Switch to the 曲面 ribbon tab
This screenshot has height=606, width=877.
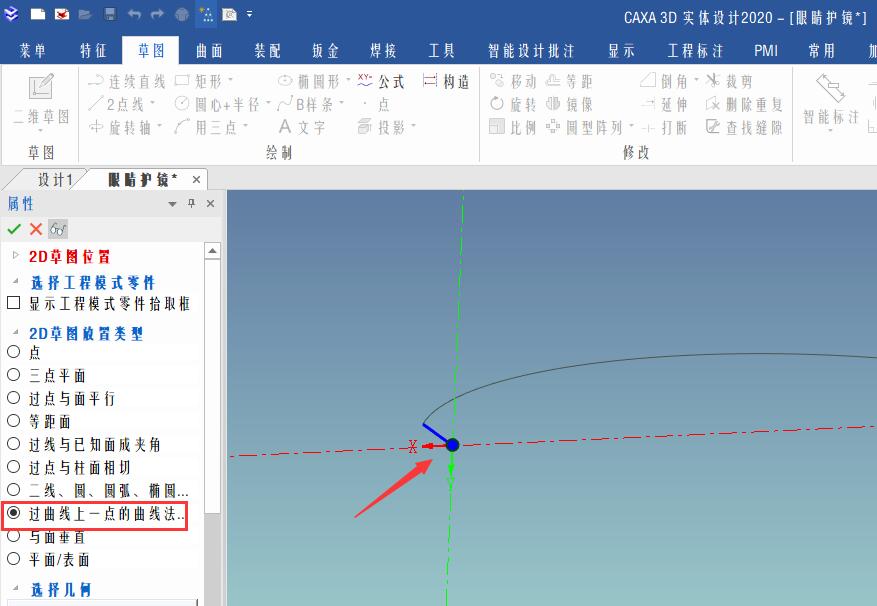[209, 49]
